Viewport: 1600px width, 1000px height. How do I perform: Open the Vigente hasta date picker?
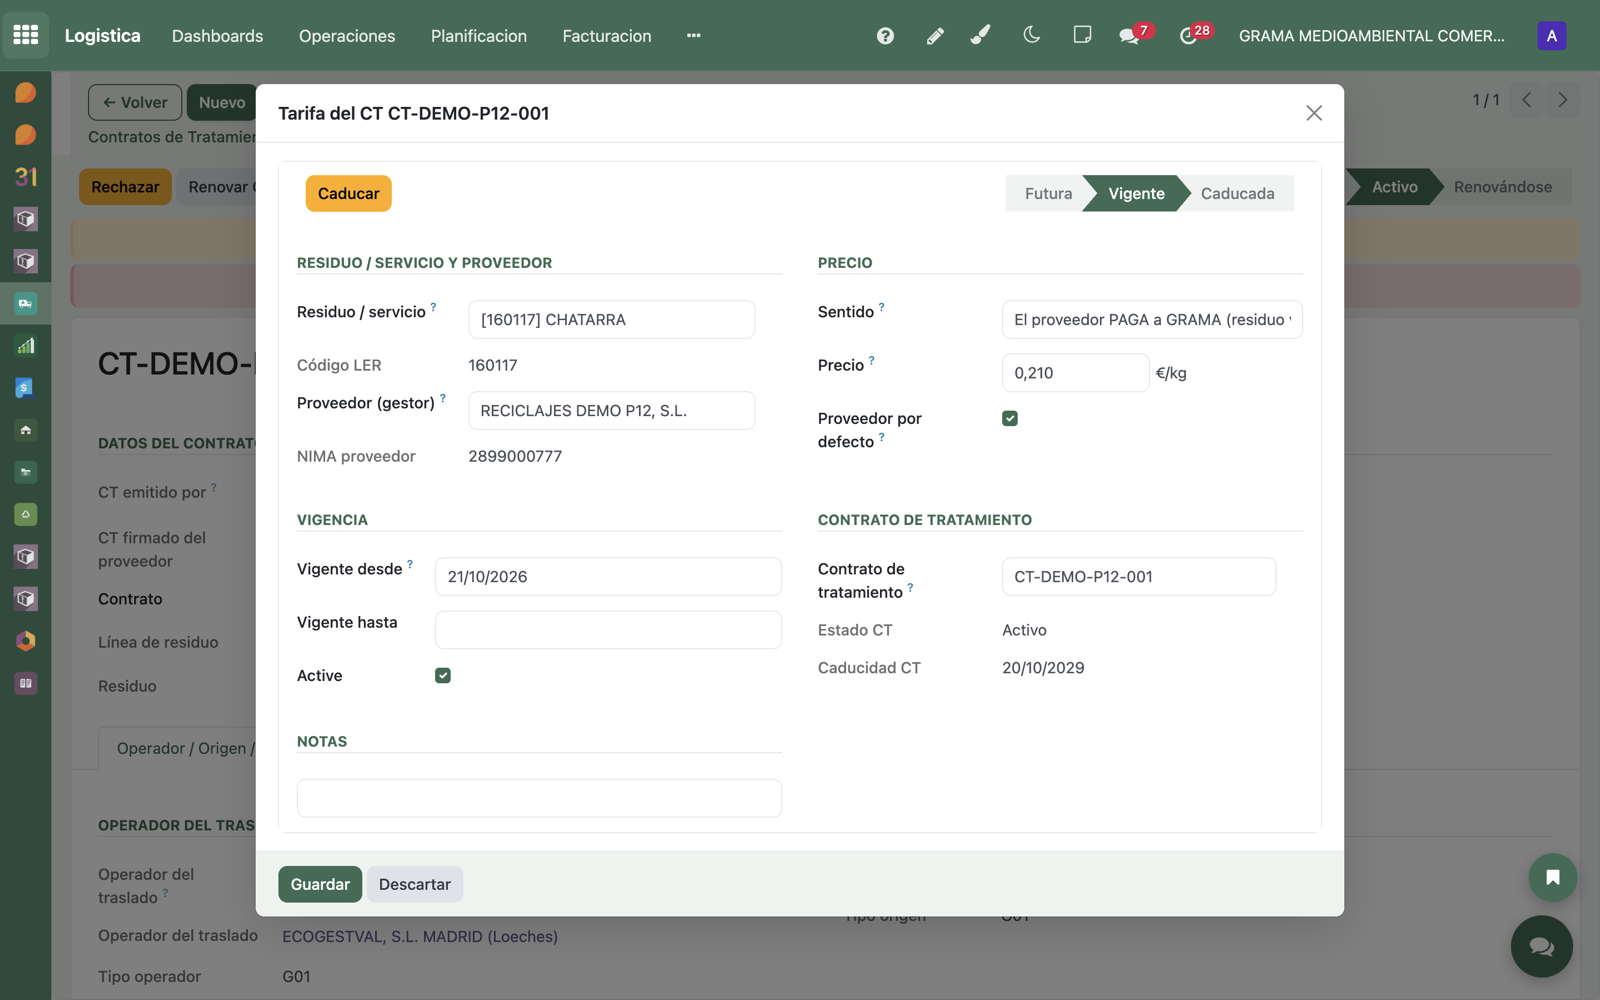pyautogui.click(x=608, y=630)
